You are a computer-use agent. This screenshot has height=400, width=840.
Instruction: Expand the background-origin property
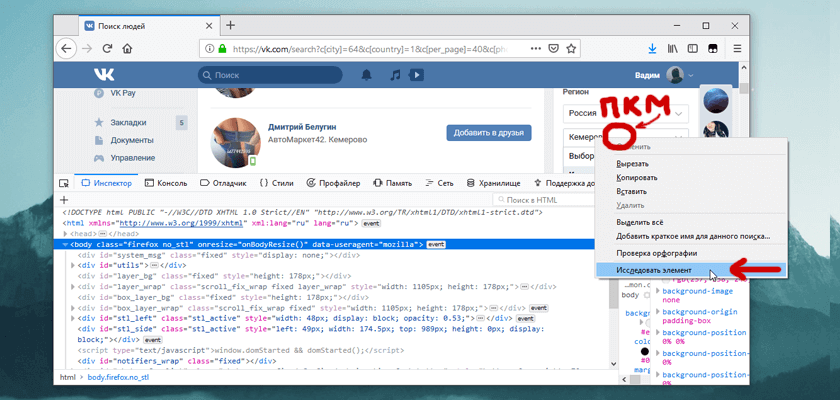click(x=658, y=312)
